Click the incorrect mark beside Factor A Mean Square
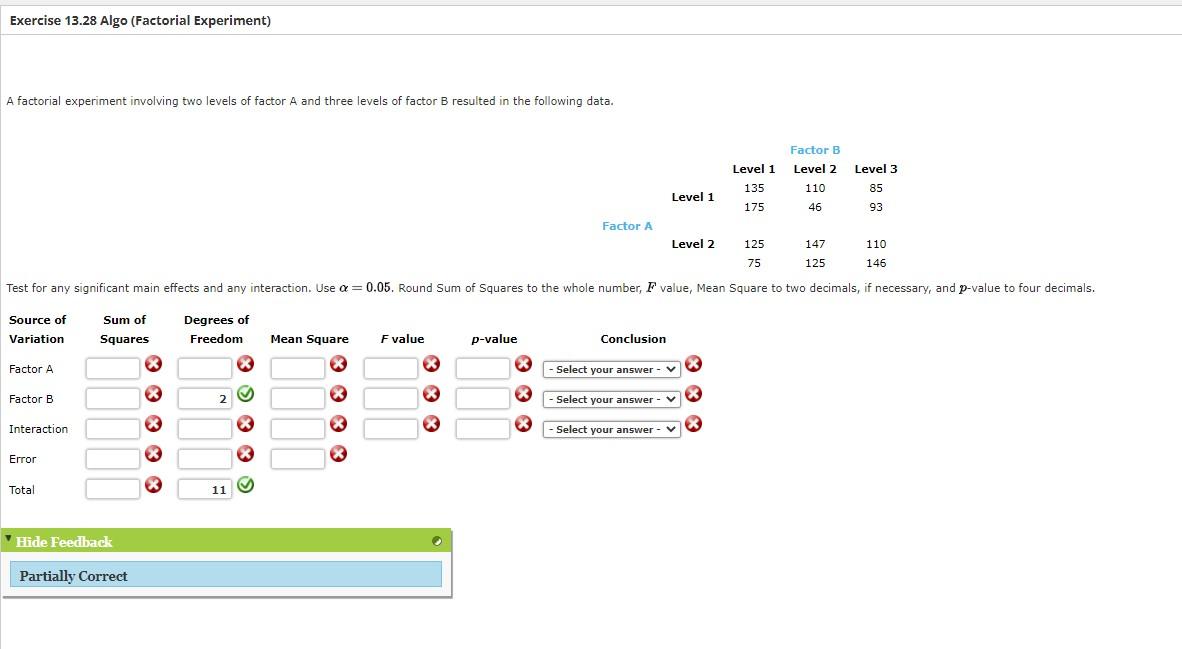Image resolution: width=1182 pixels, height=649 pixels. pos(338,363)
